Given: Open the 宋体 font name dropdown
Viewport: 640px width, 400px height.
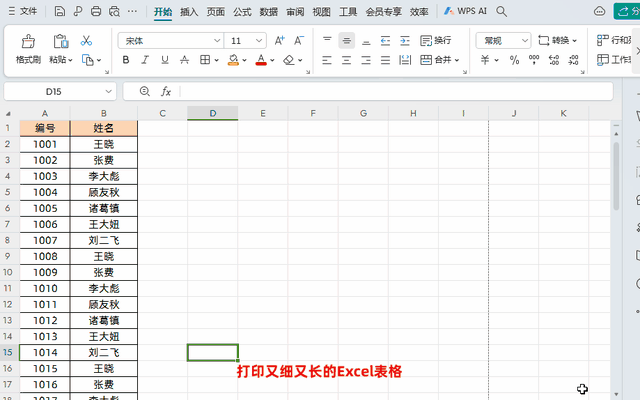Looking at the screenshot, I should [x=217, y=40].
